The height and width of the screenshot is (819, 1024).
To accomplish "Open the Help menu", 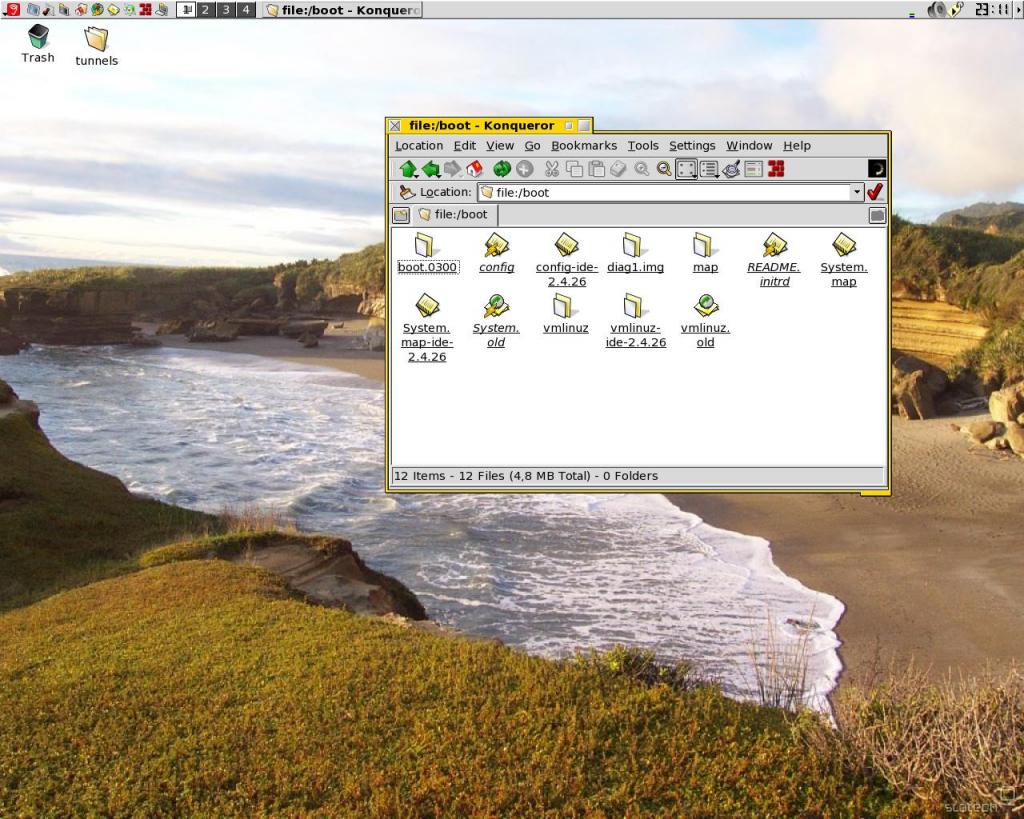I will click(797, 146).
